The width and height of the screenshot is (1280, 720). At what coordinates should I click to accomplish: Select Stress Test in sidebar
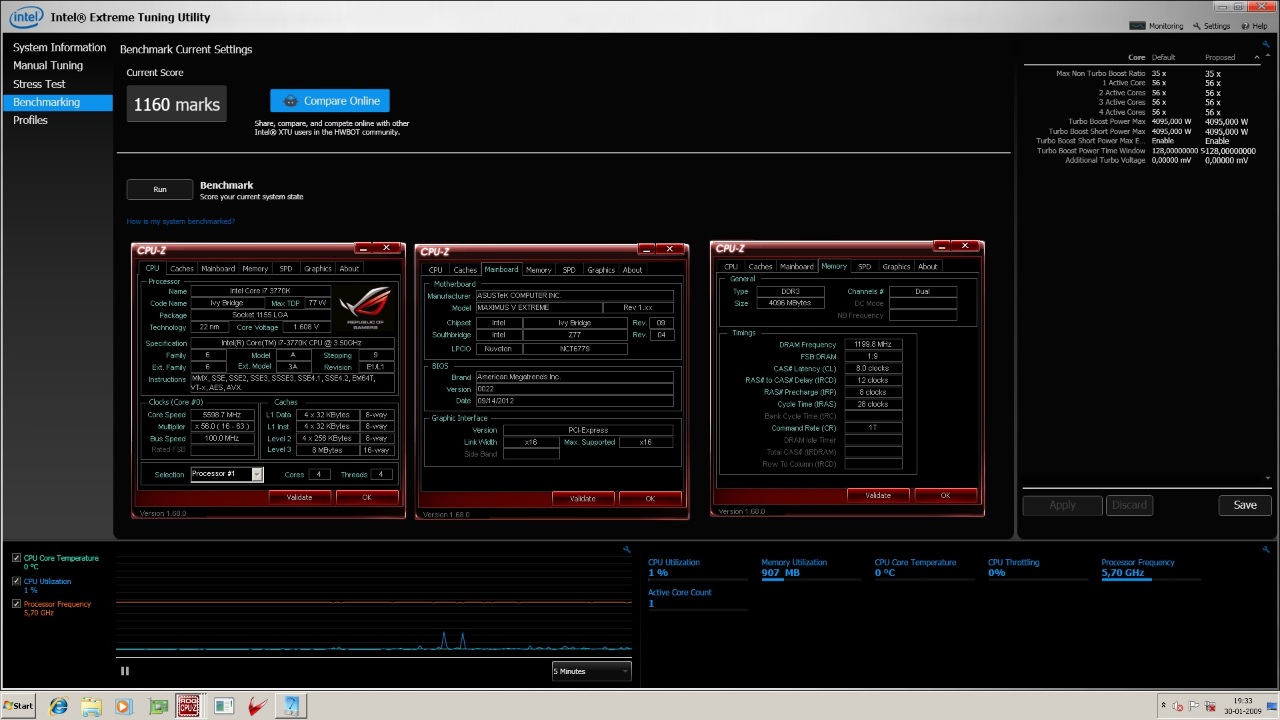(x=39, y=84)
